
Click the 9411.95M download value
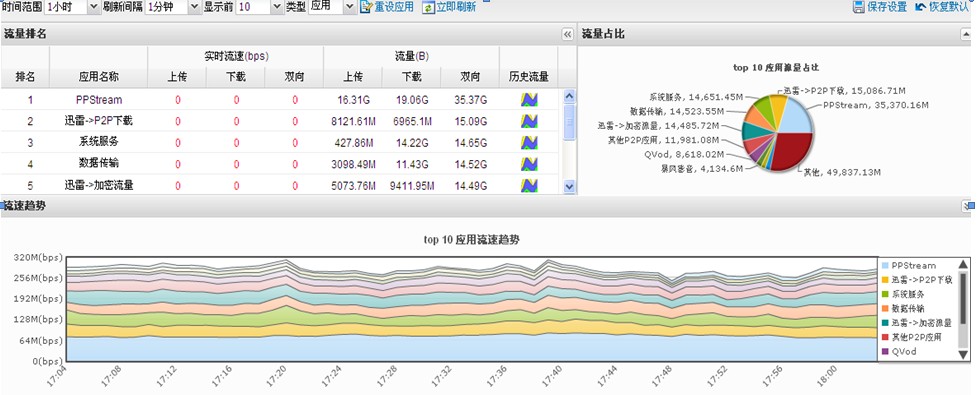tap(411, 185)
